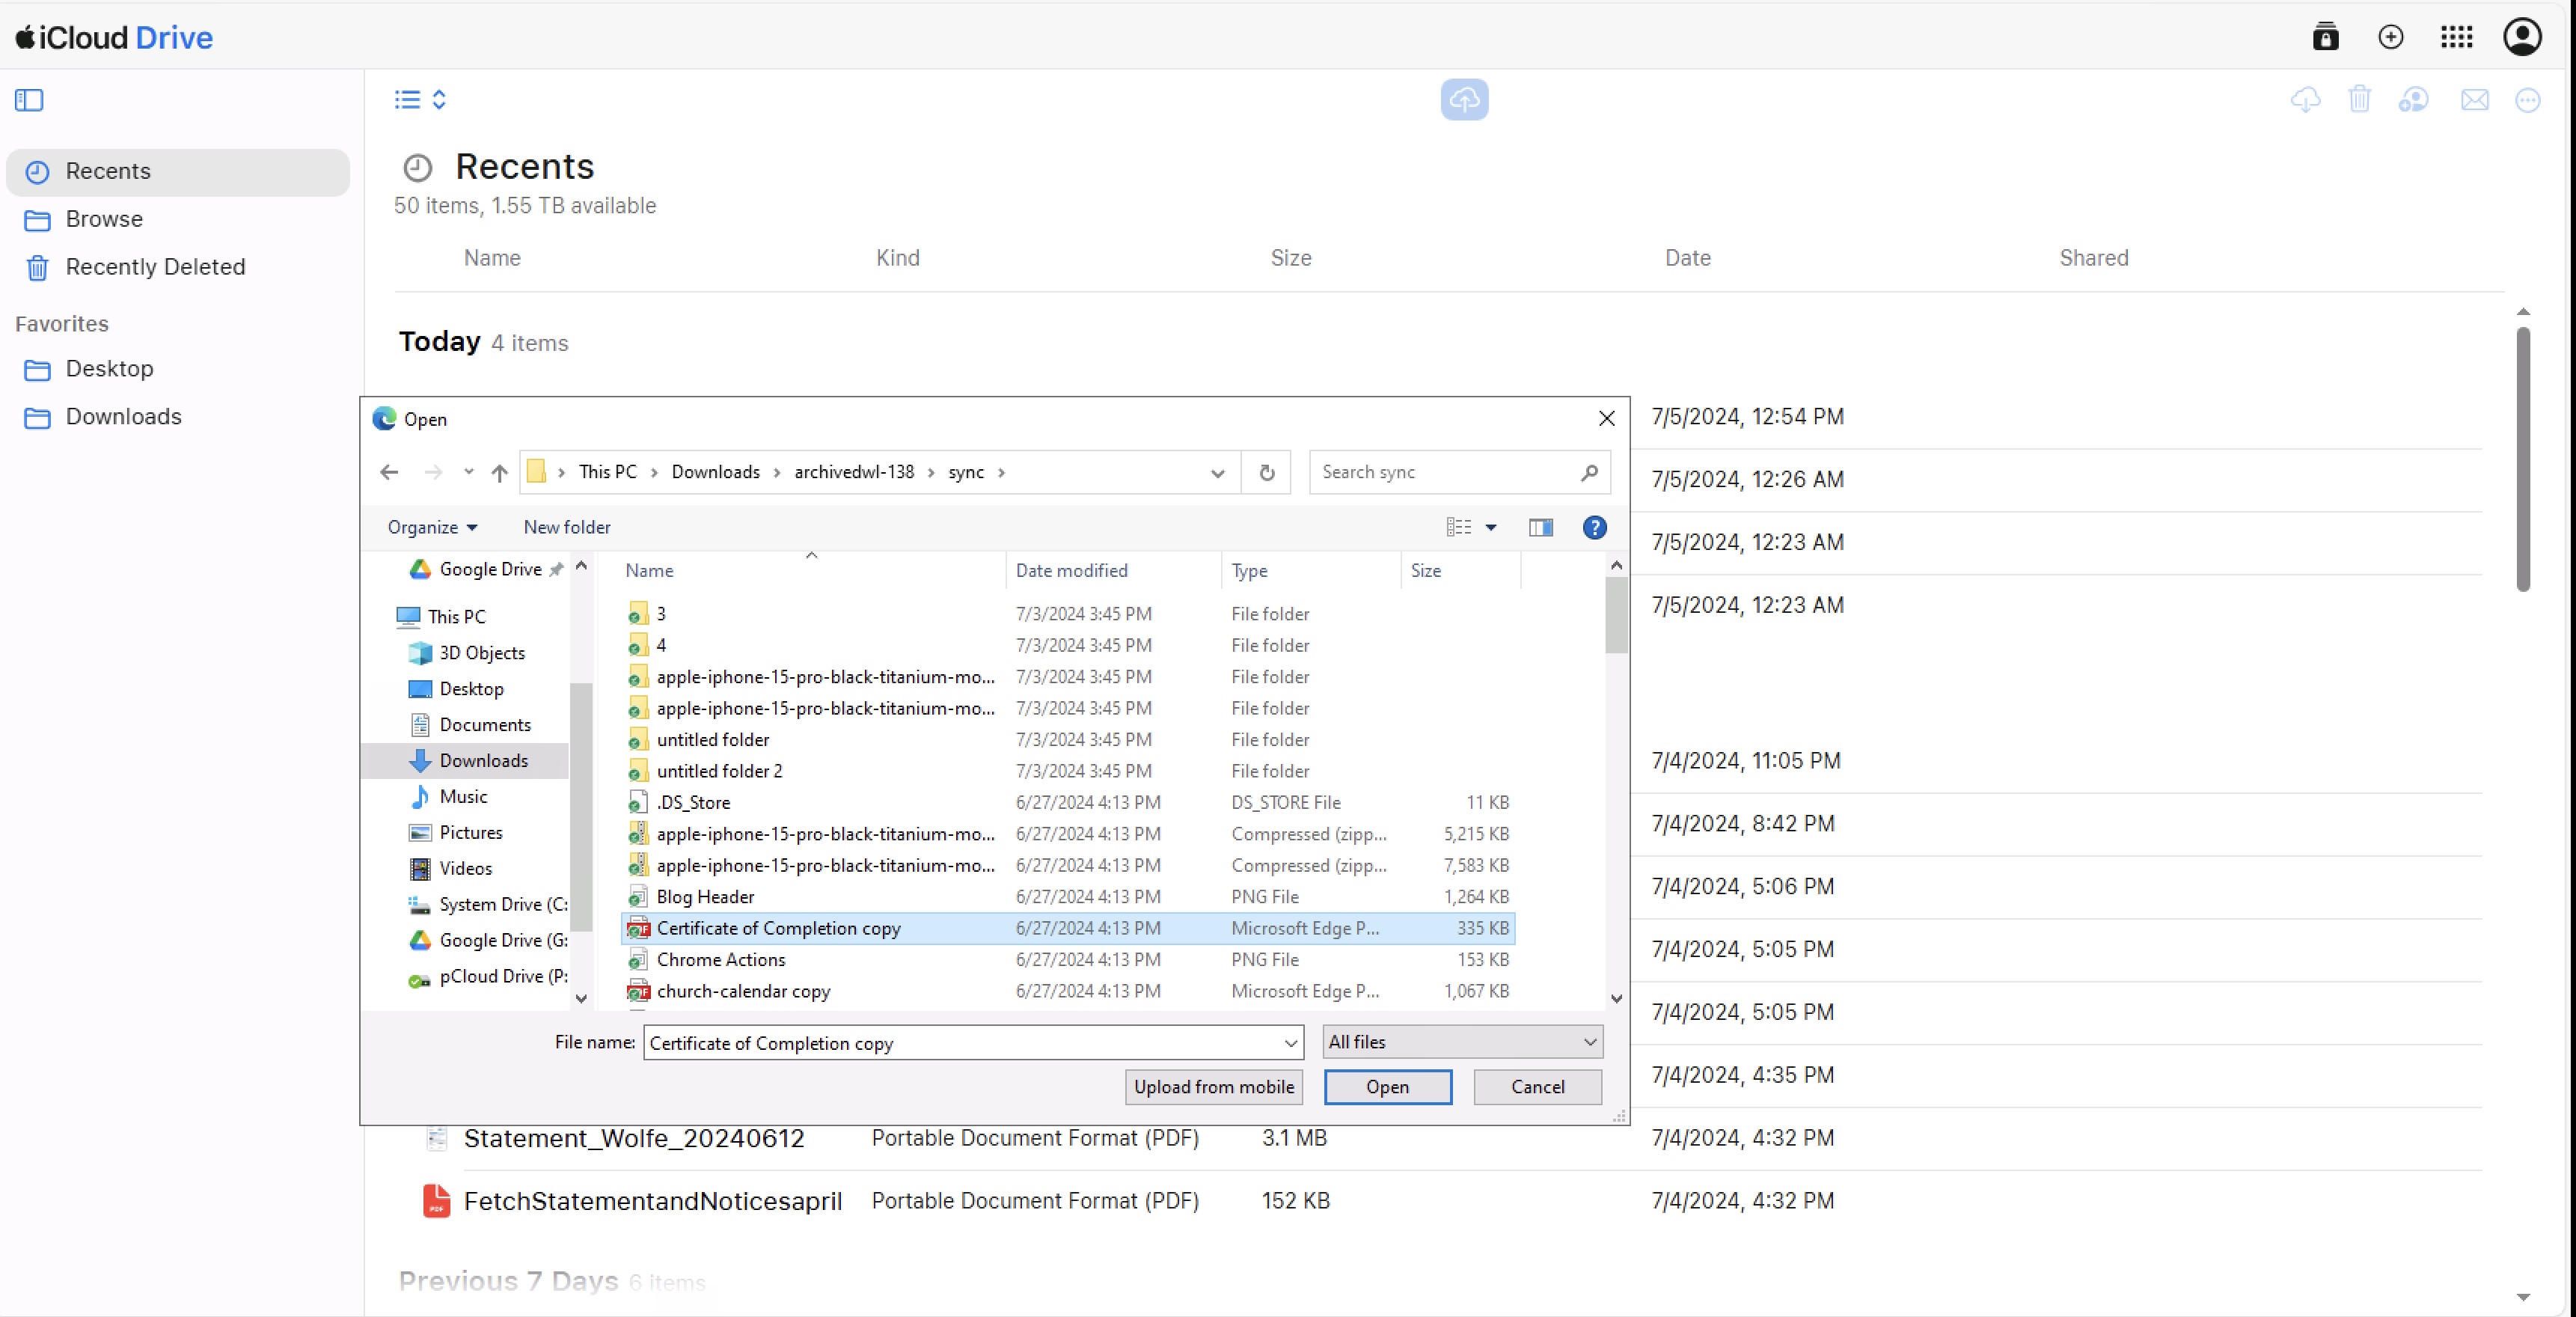This screenshot has height=1317, width=2576.
Task: Open FetchStatementandNoticesapril PDF in iCloud list
Action: (652, 1201)
